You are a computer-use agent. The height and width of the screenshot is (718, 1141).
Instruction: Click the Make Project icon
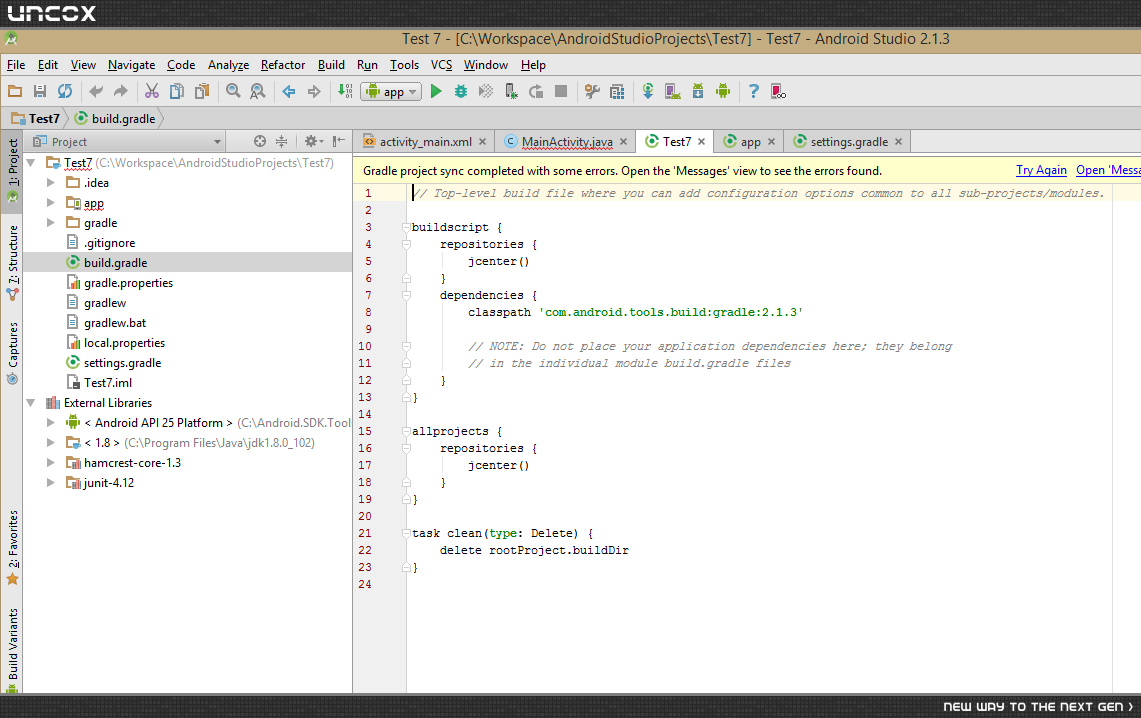345,92
